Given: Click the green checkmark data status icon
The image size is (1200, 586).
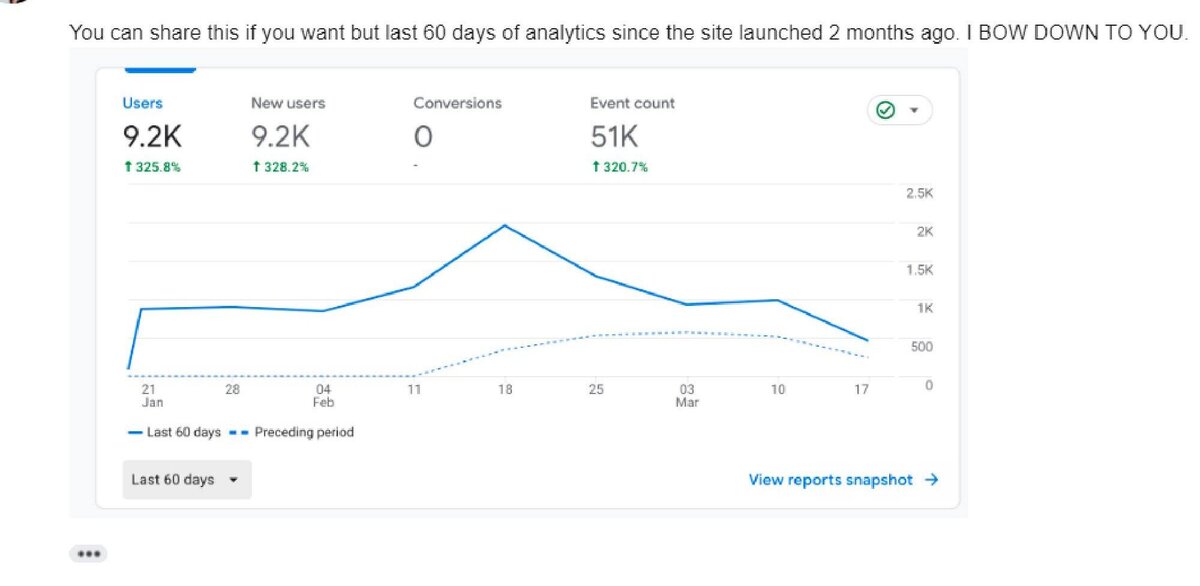Looking at the screenshot, I should pyautogui.click(x=885, y=110).
